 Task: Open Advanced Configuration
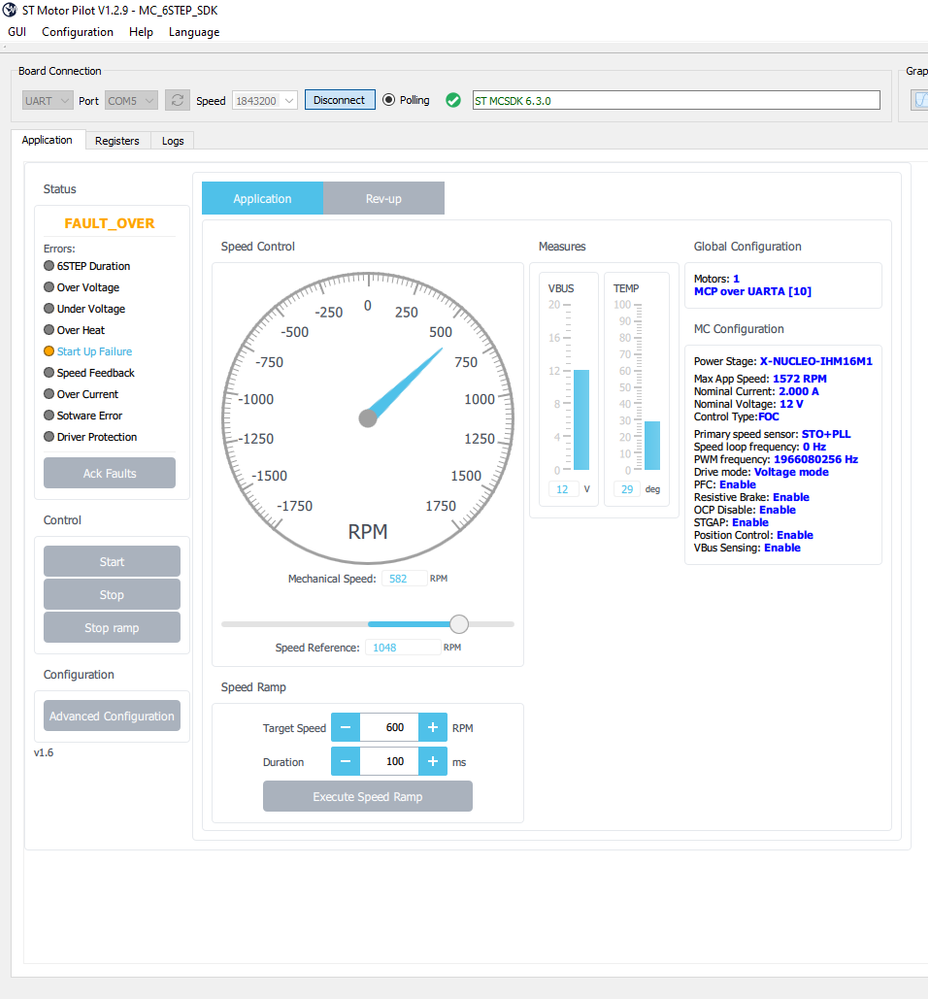coord(112,715)
